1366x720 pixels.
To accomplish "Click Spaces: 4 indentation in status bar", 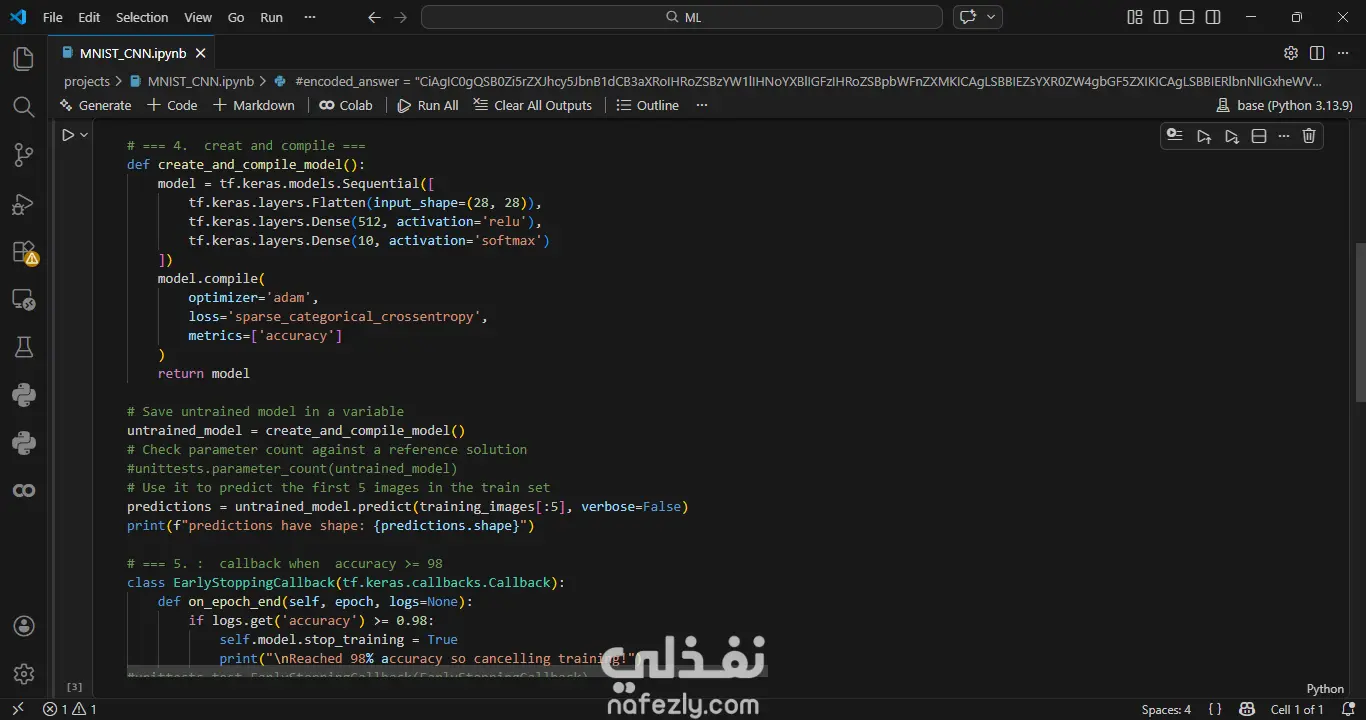I will point(1166,709).
